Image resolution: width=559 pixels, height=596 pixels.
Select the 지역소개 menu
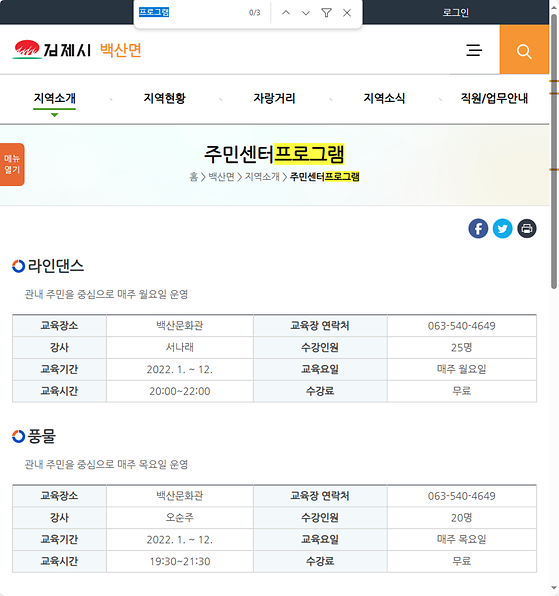[55, 98]
